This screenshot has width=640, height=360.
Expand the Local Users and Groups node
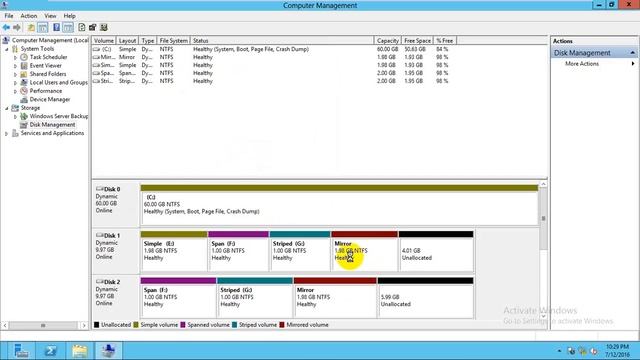pos(16,83)
